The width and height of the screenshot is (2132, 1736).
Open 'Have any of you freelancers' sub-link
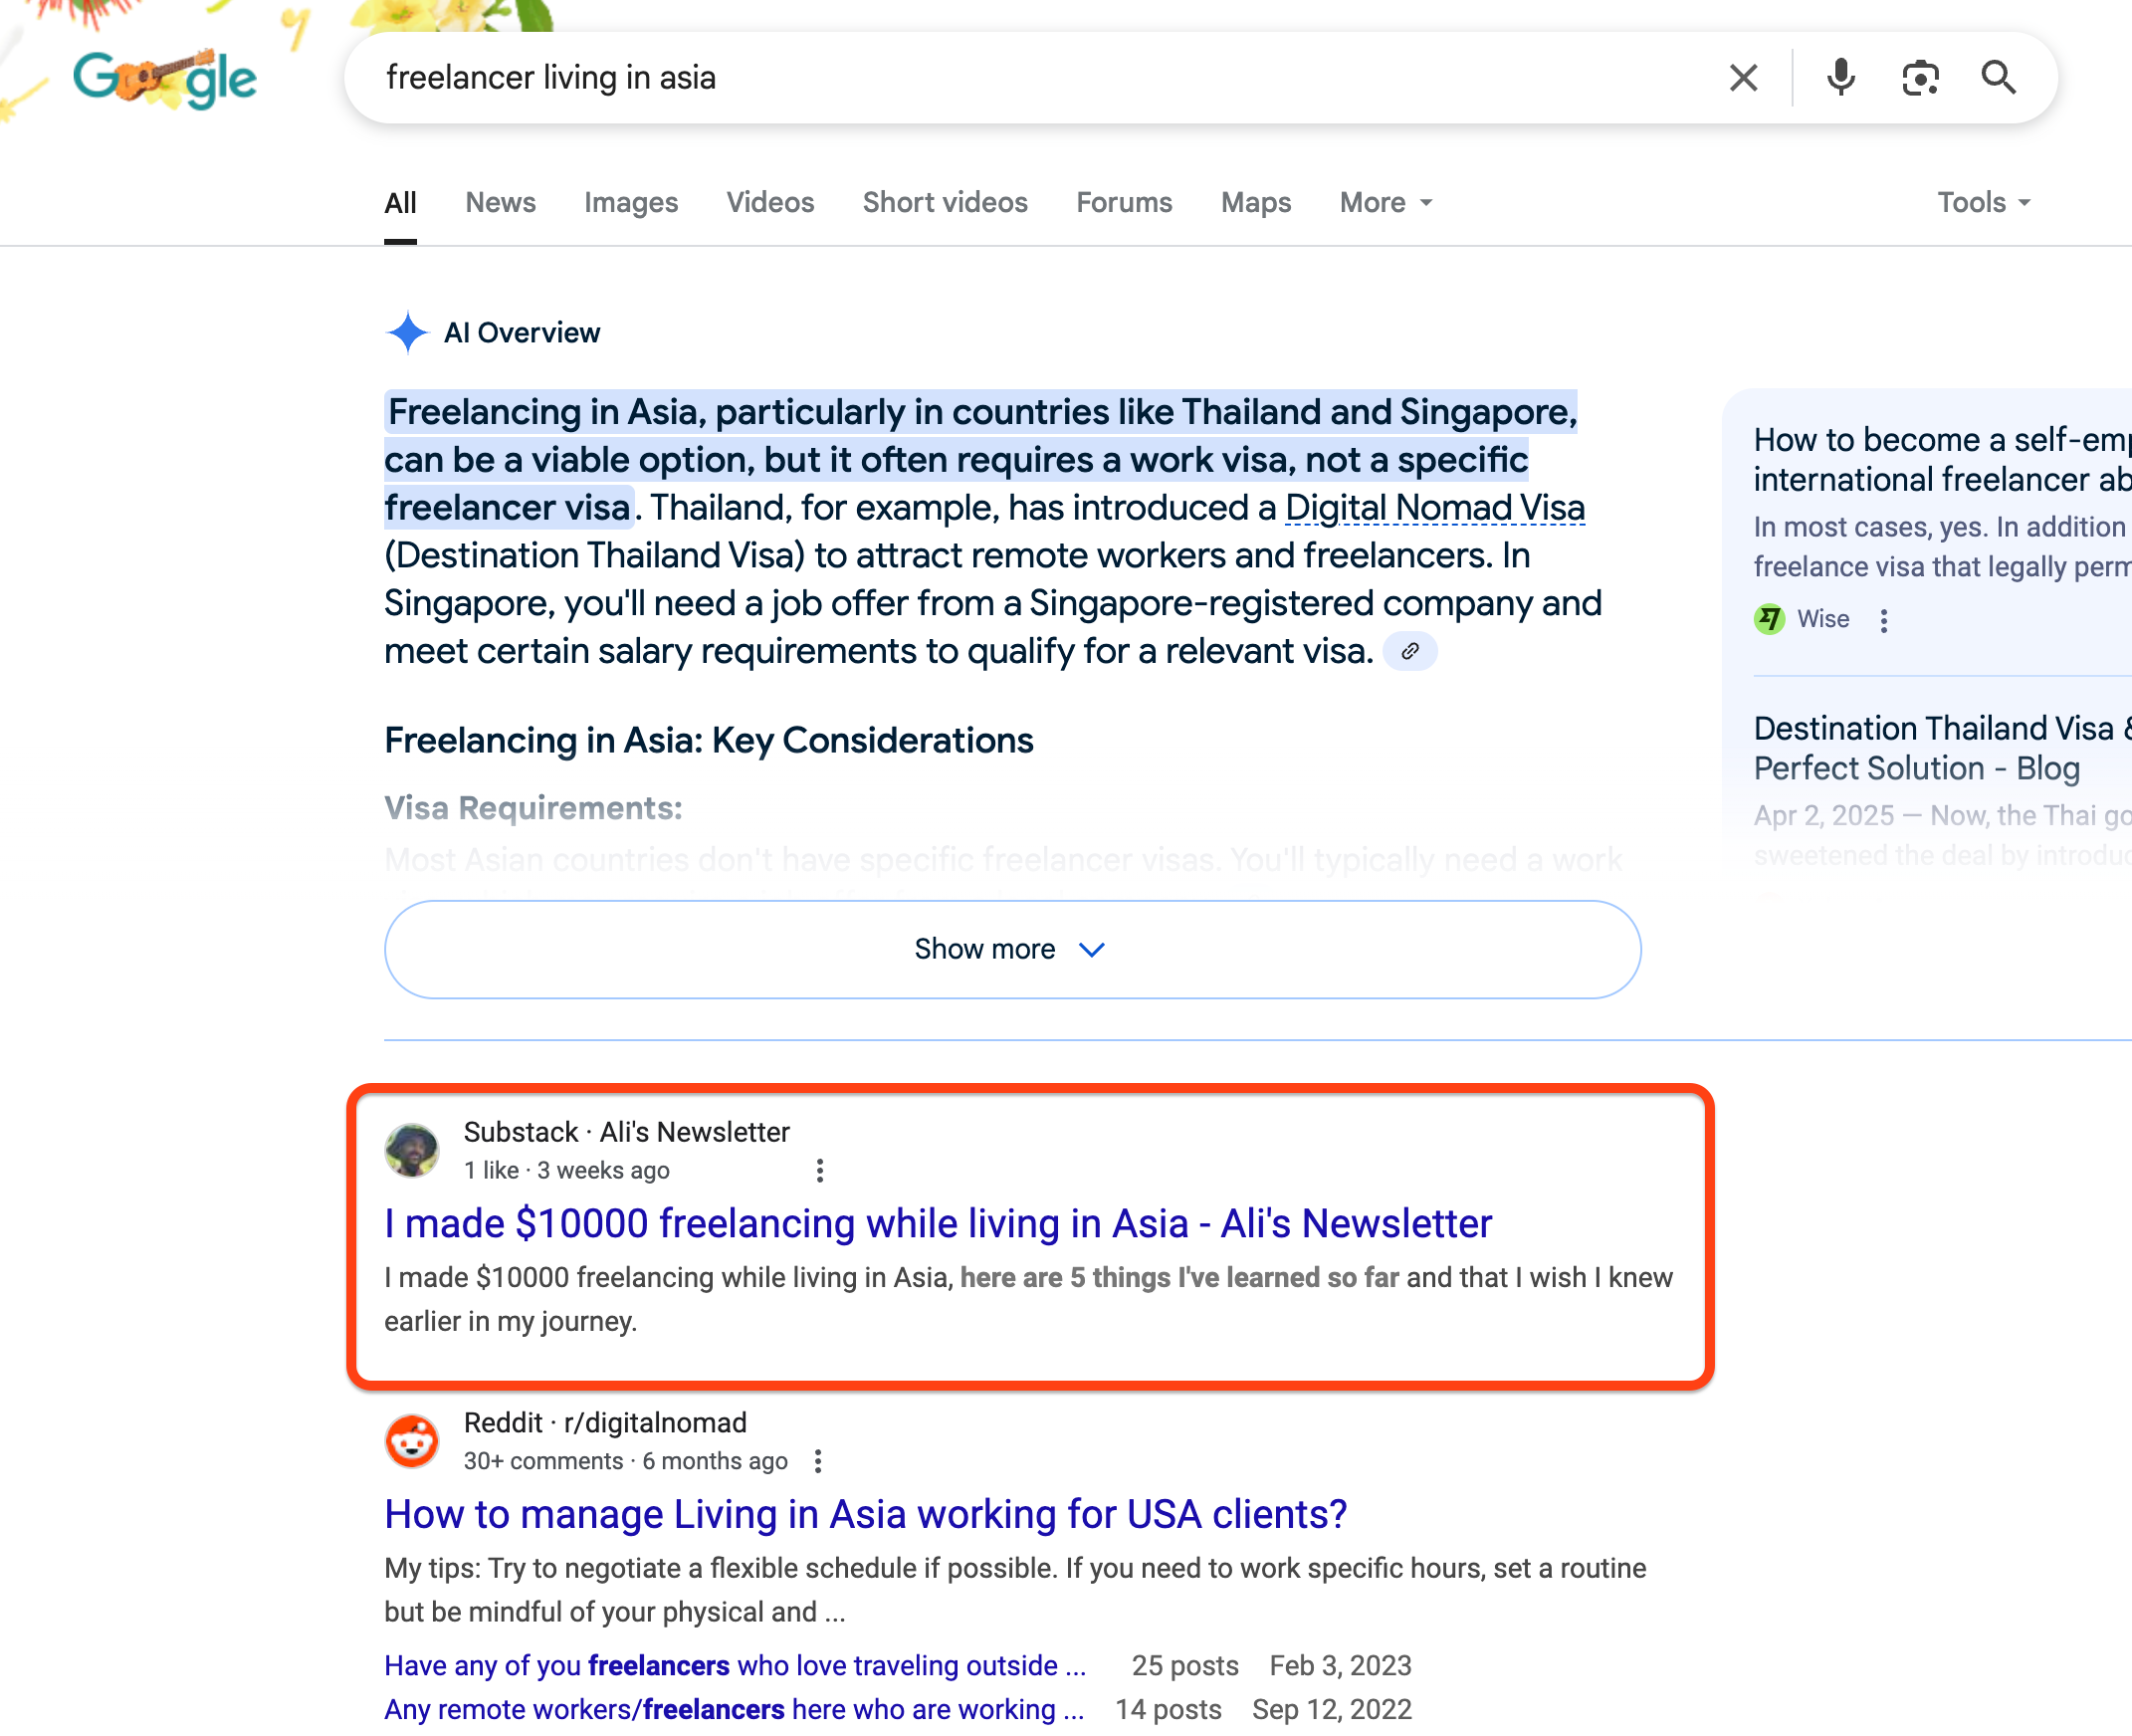[735, 1665]
